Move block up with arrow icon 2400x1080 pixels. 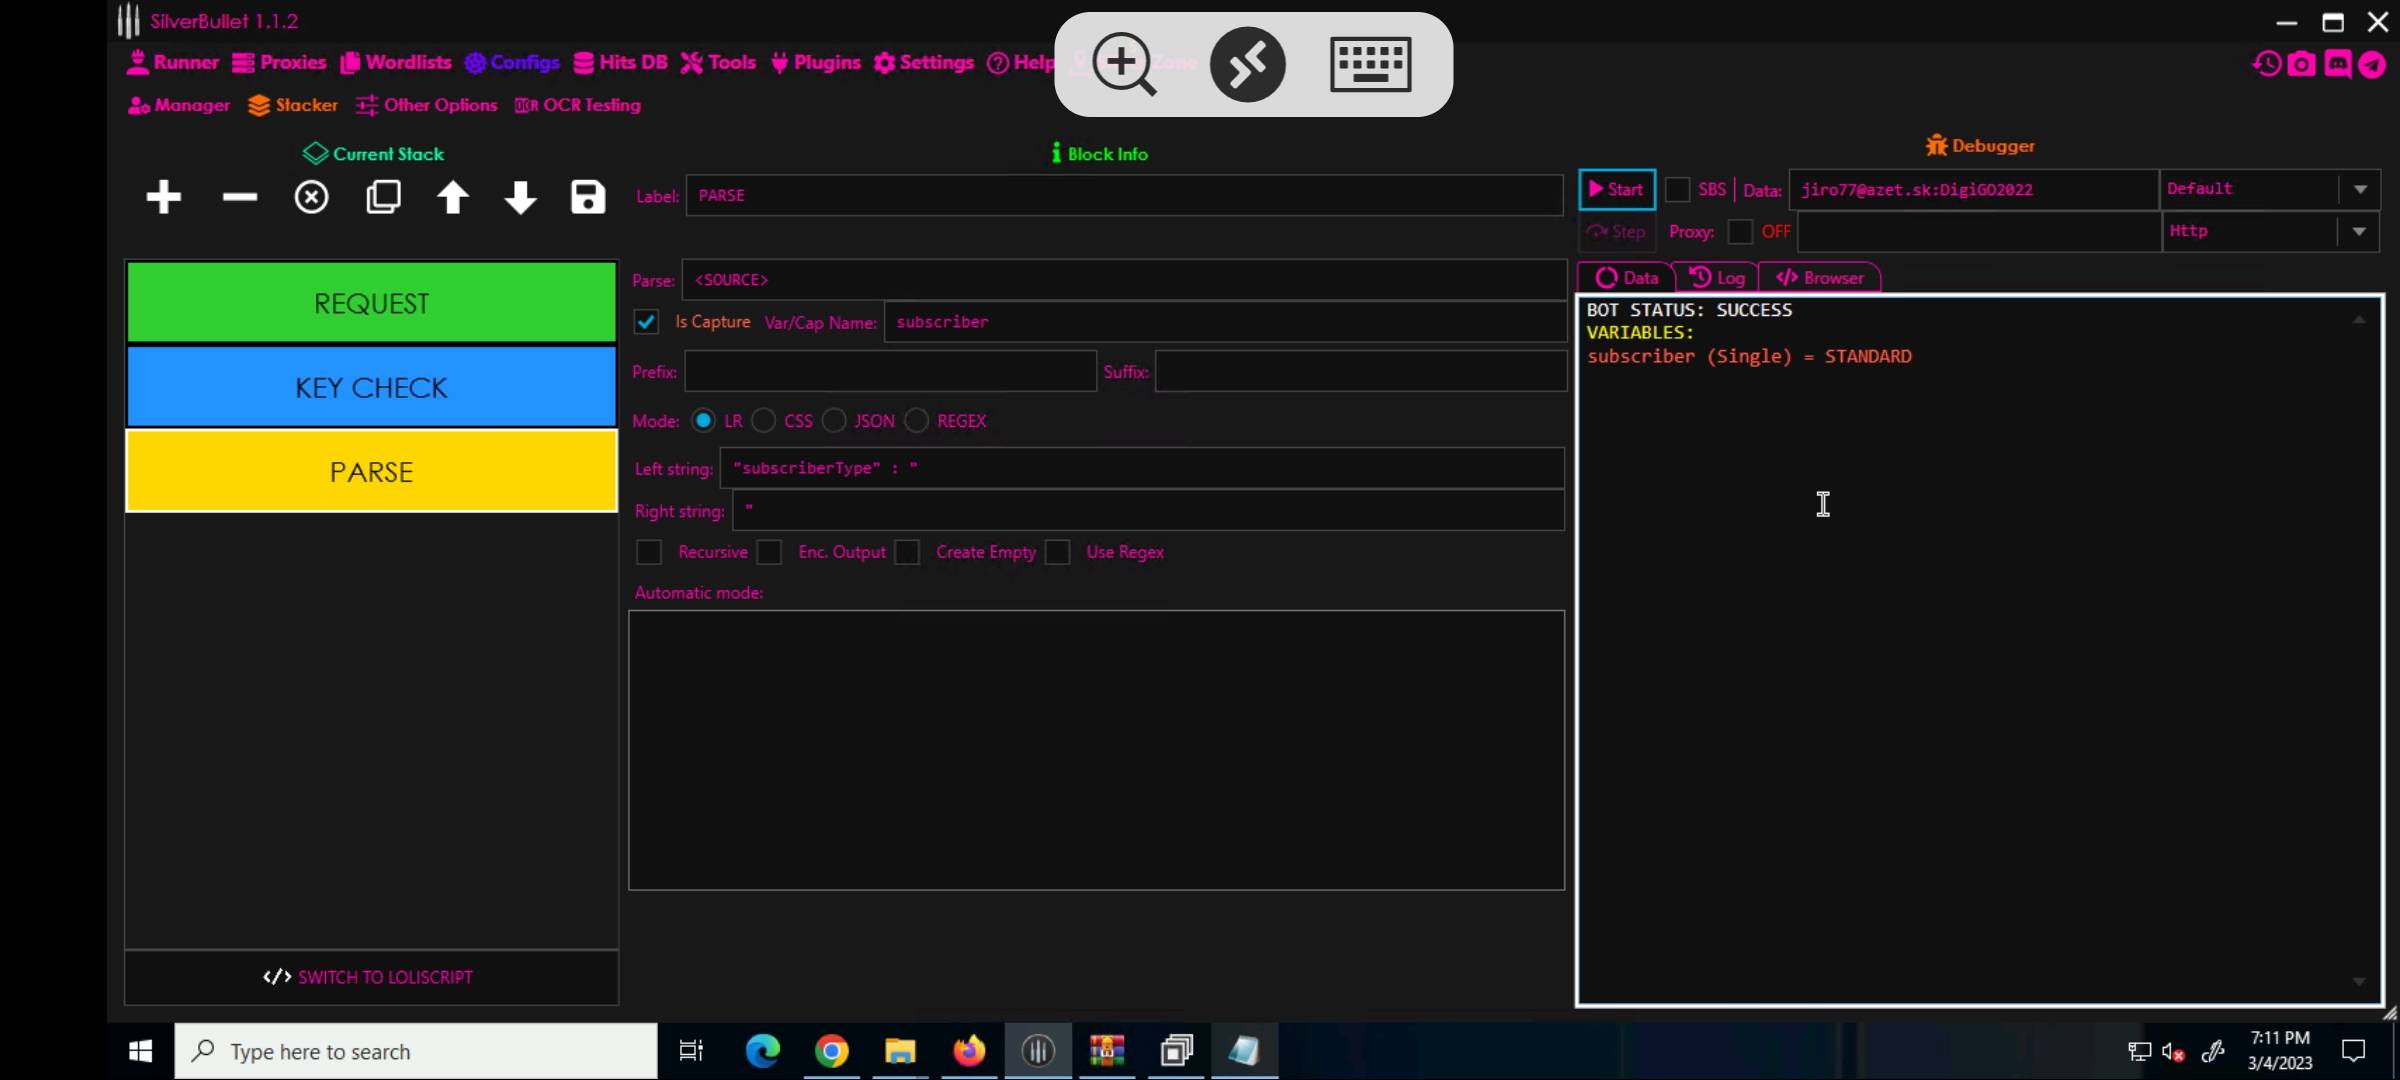click(453, 197)
